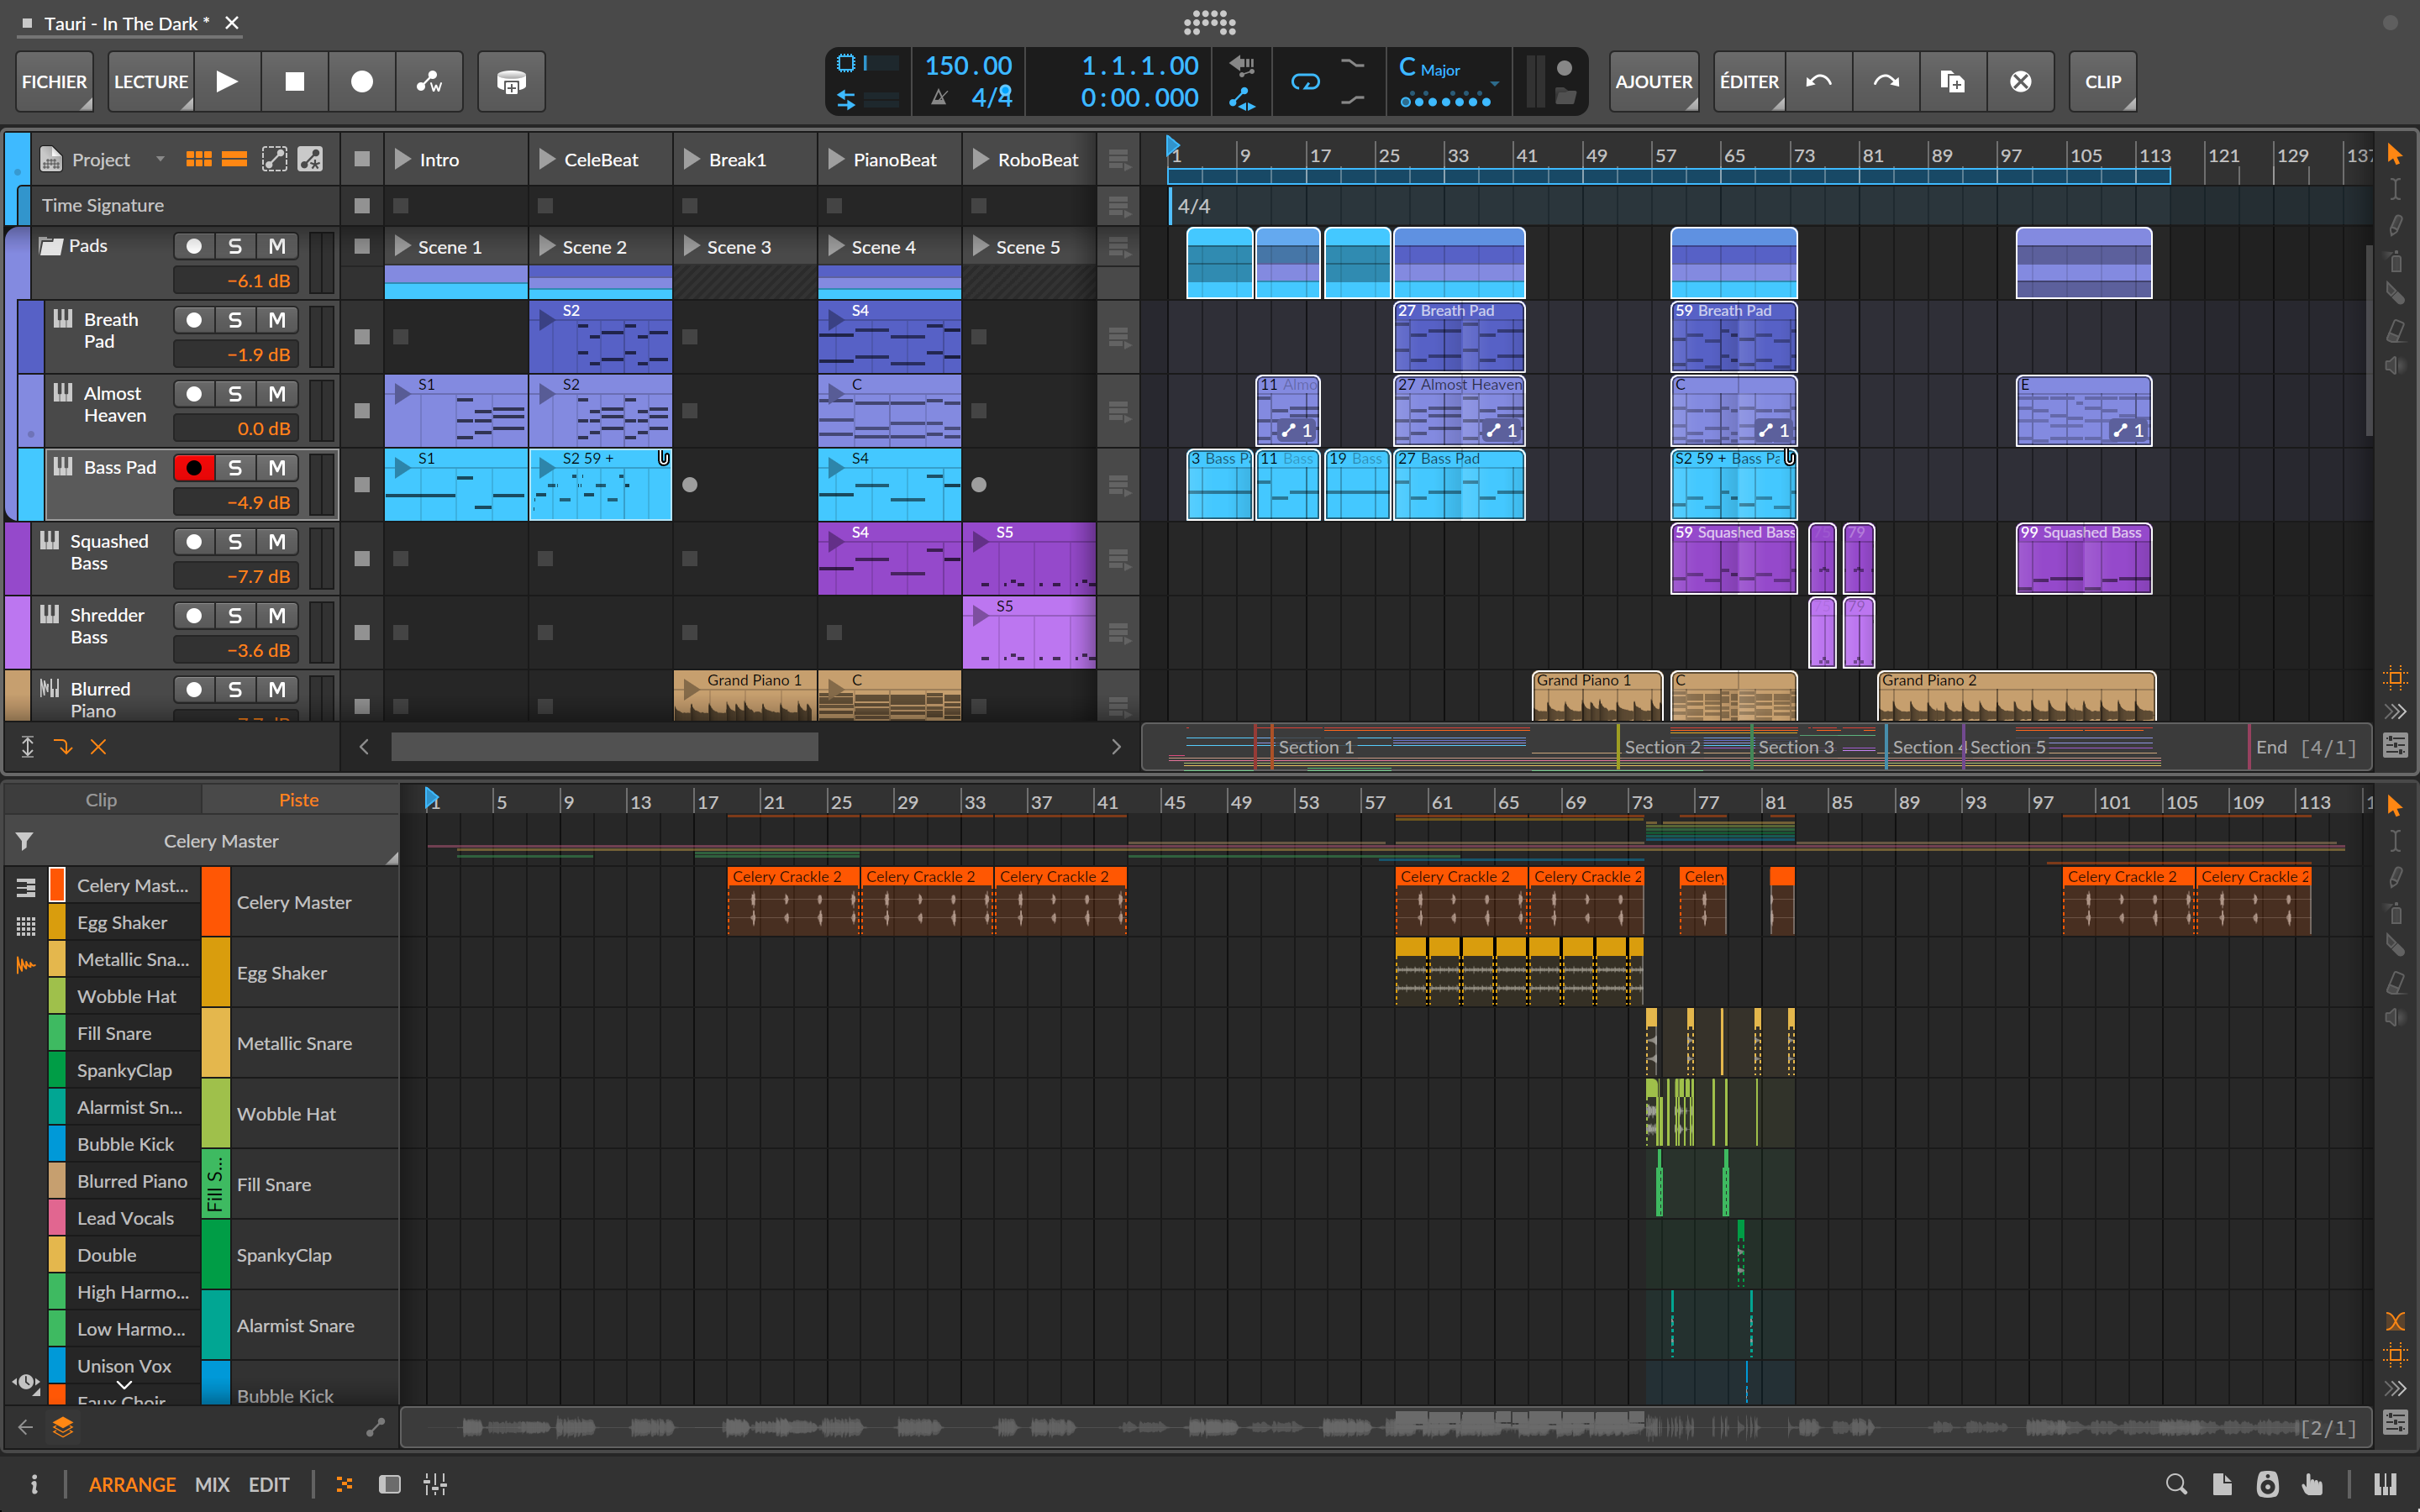Click the CLIP button in the top right
This screenshot has width=2420, height=1512.
point(2101,82)
